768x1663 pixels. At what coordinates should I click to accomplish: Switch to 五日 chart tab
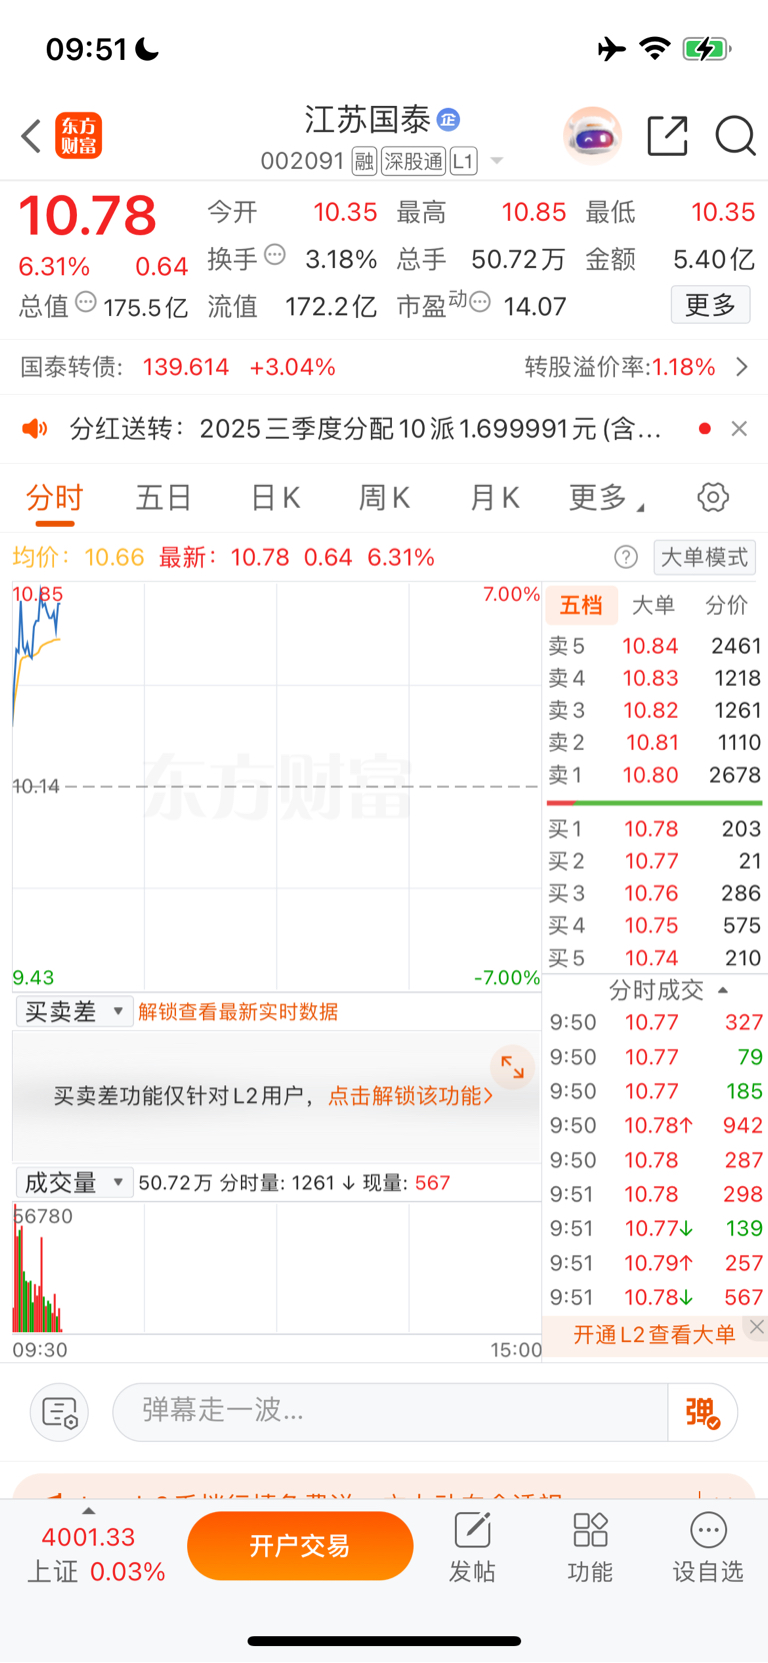(x=163, y=498)
